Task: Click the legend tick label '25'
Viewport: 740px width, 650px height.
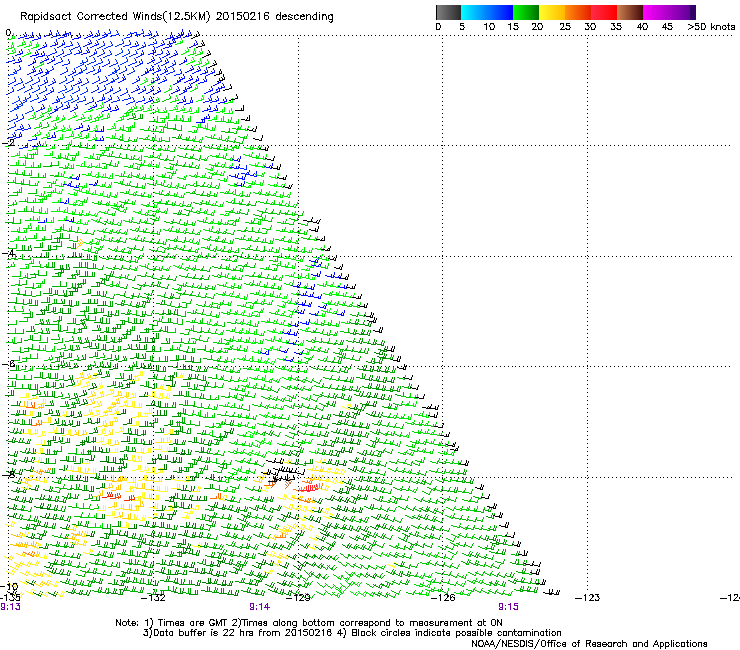Action: coord(565,27)
